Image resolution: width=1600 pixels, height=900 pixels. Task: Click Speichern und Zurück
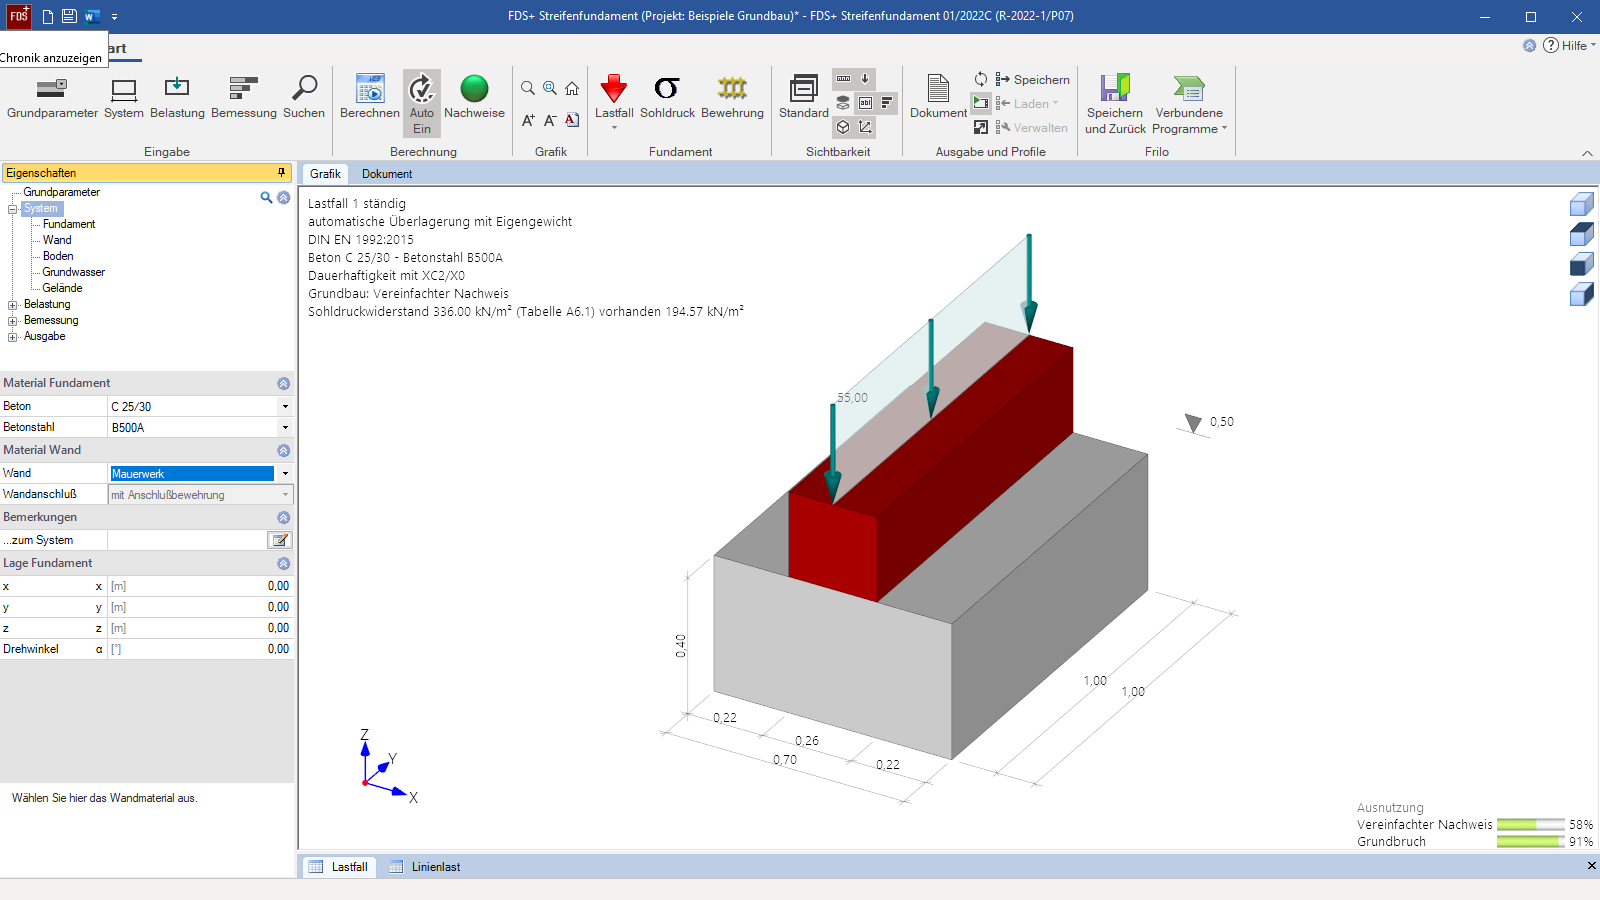coord(1115,104)
